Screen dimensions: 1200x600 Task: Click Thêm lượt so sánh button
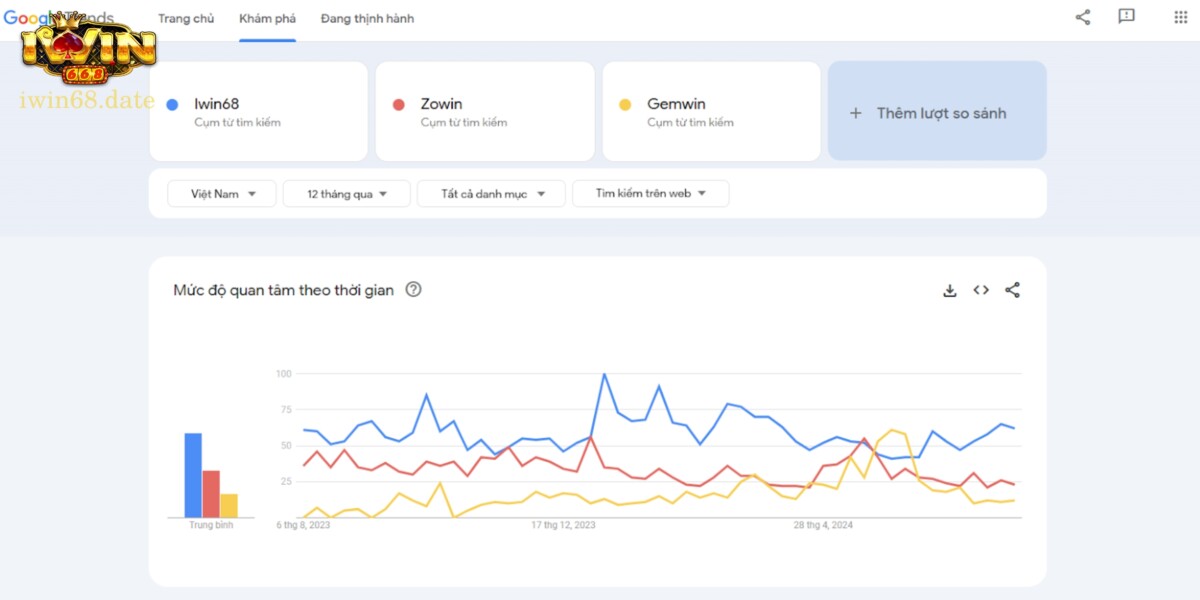(937, 113)
